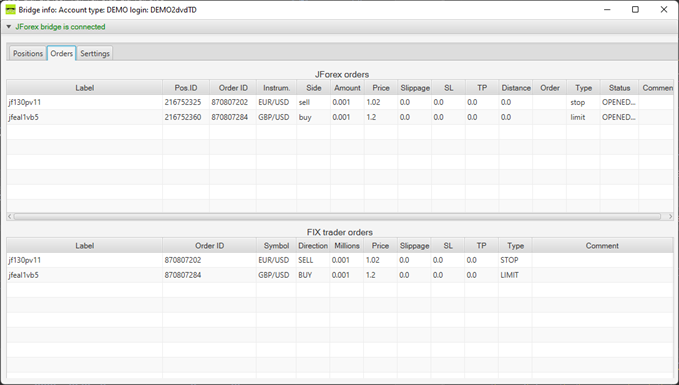Sort FIX trader orders by Label column
This screenshot has height=385, width=679.
[x=84, y=246]
